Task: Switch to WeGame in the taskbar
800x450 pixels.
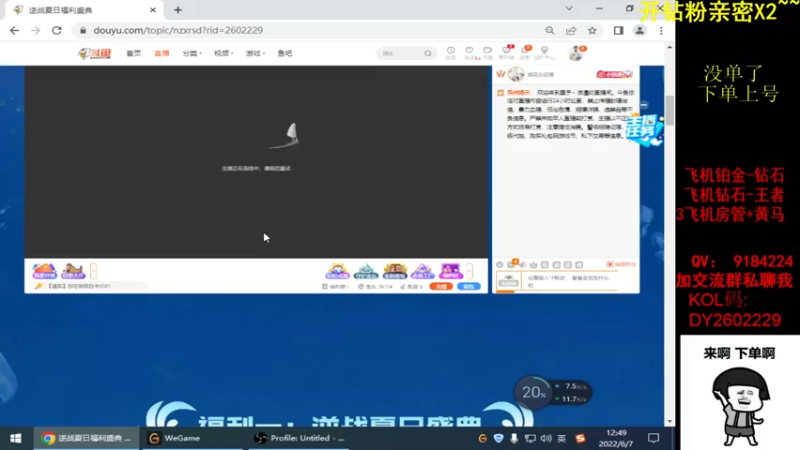Action: tap(192, 438)
